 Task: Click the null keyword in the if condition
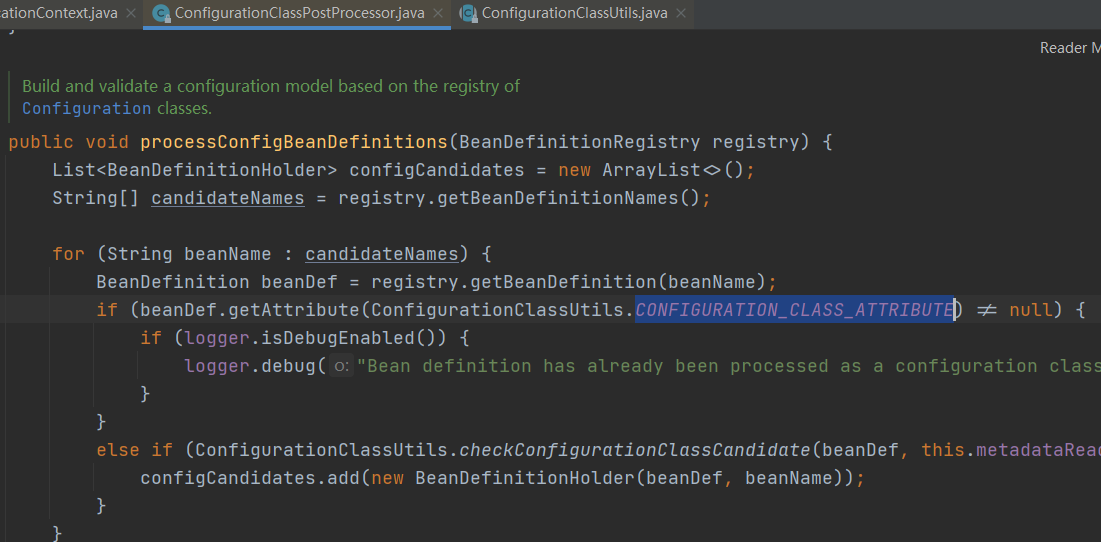click(x=1031, y=310)
